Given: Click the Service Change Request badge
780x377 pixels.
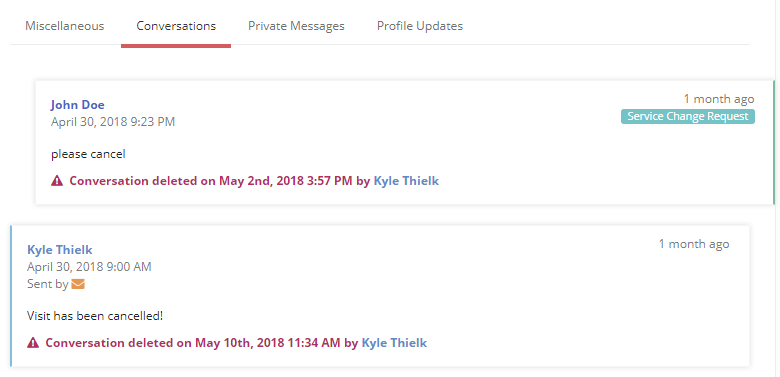Looking at the screenshot, I should [x=687, y=116].
